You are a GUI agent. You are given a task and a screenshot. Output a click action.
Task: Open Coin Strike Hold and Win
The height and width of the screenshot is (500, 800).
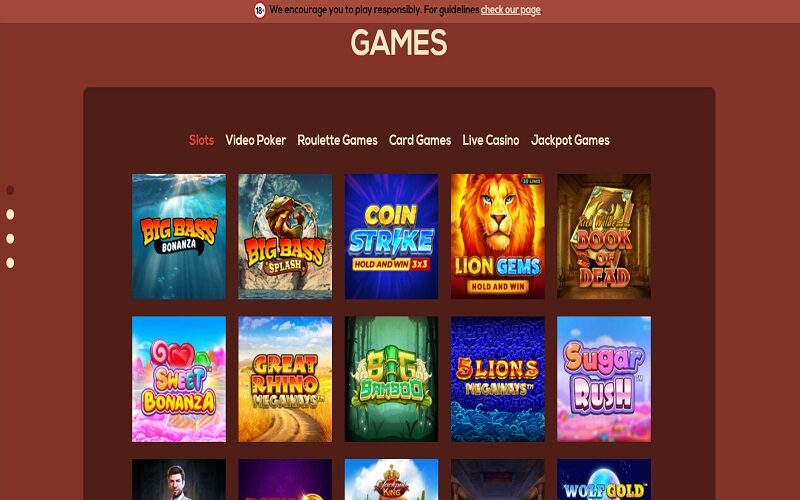tap(391, 236)
